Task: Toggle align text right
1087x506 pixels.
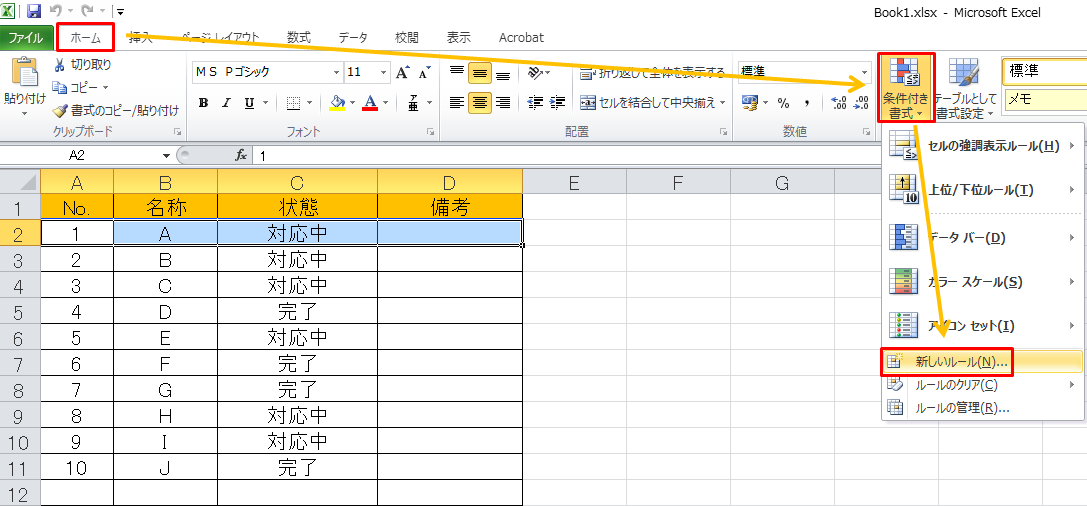Action: (503, 103)
